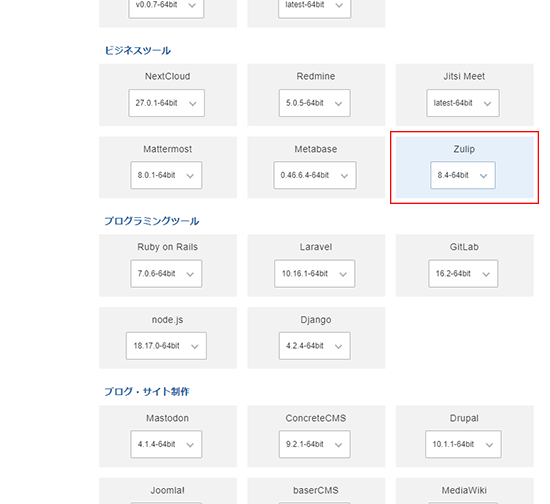
Task: Select the Mastodon application card title
Action: click(168, 418)
